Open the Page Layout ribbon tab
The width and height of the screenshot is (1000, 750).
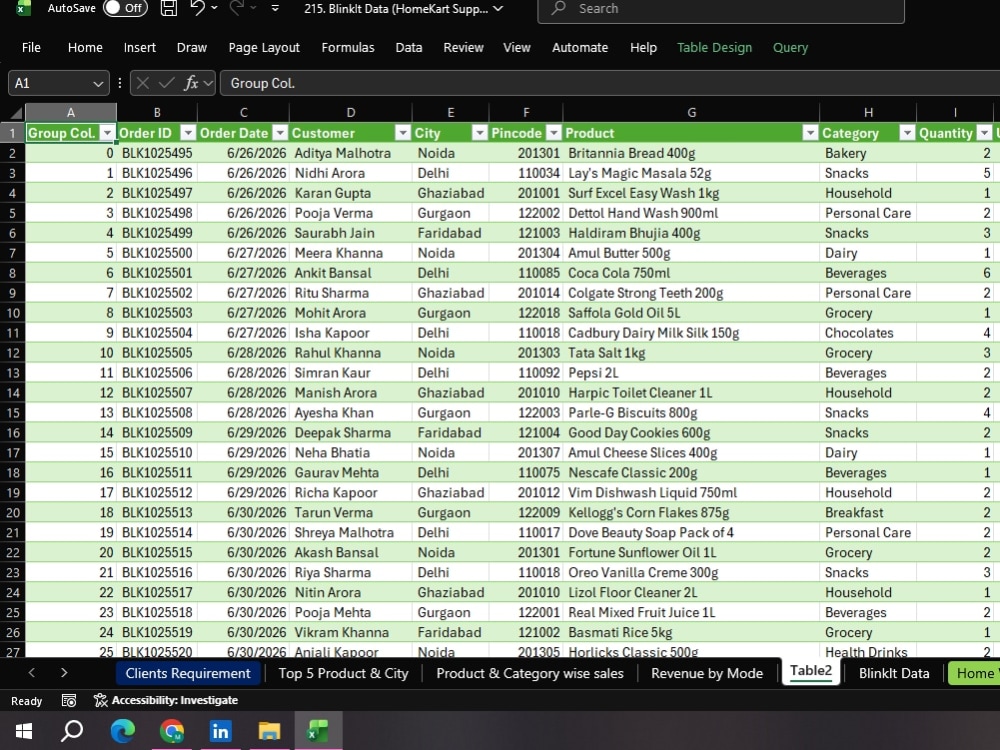pos(264,47)
